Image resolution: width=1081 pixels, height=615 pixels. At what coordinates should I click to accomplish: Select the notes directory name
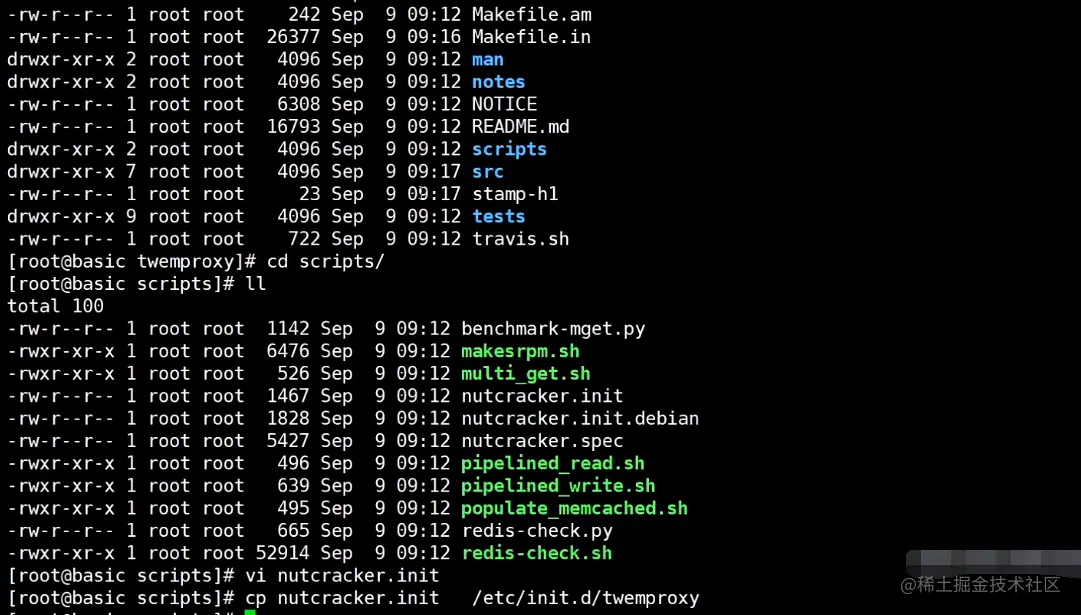pyautogui.click(x=498, y=82)
